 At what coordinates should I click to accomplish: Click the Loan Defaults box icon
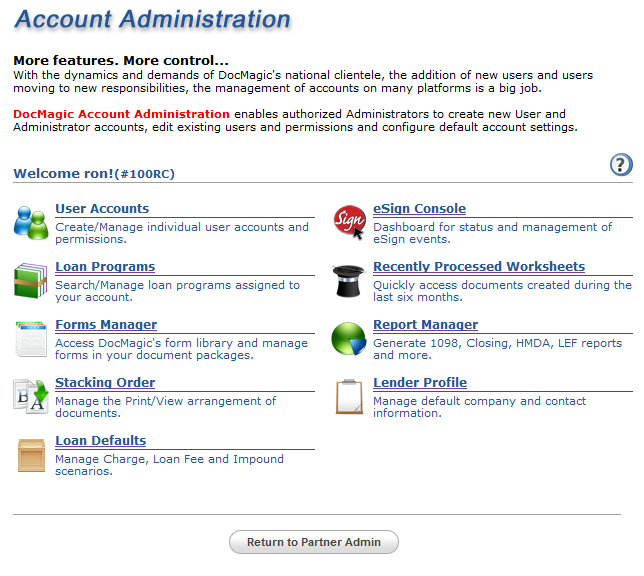(30, 455)
